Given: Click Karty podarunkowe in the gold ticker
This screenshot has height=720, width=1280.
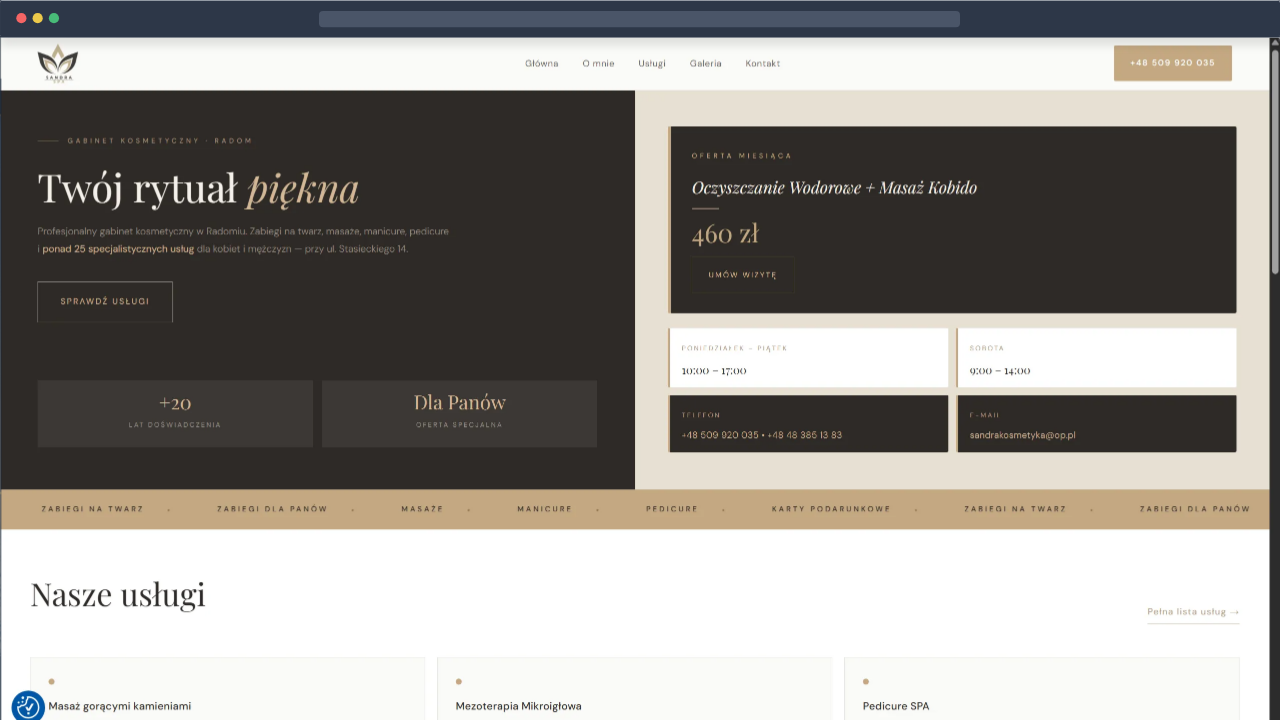Looking at the screenshot, I should click(x=831, y=509).
